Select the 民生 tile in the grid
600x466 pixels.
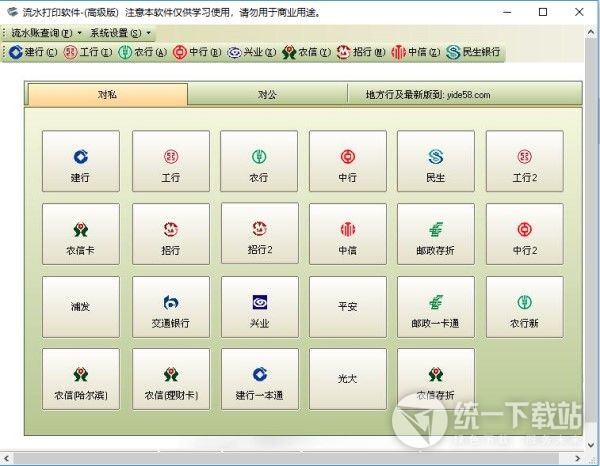pos(436,161)
